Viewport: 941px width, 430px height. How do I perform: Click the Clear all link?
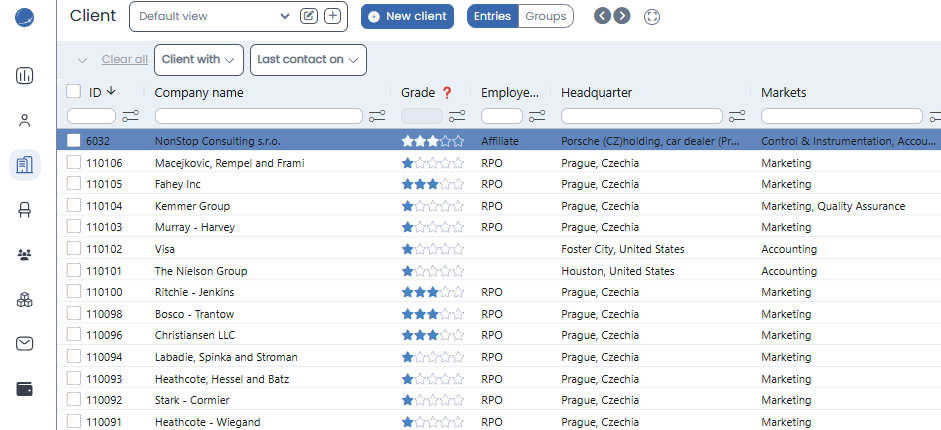tap(125, 60)
